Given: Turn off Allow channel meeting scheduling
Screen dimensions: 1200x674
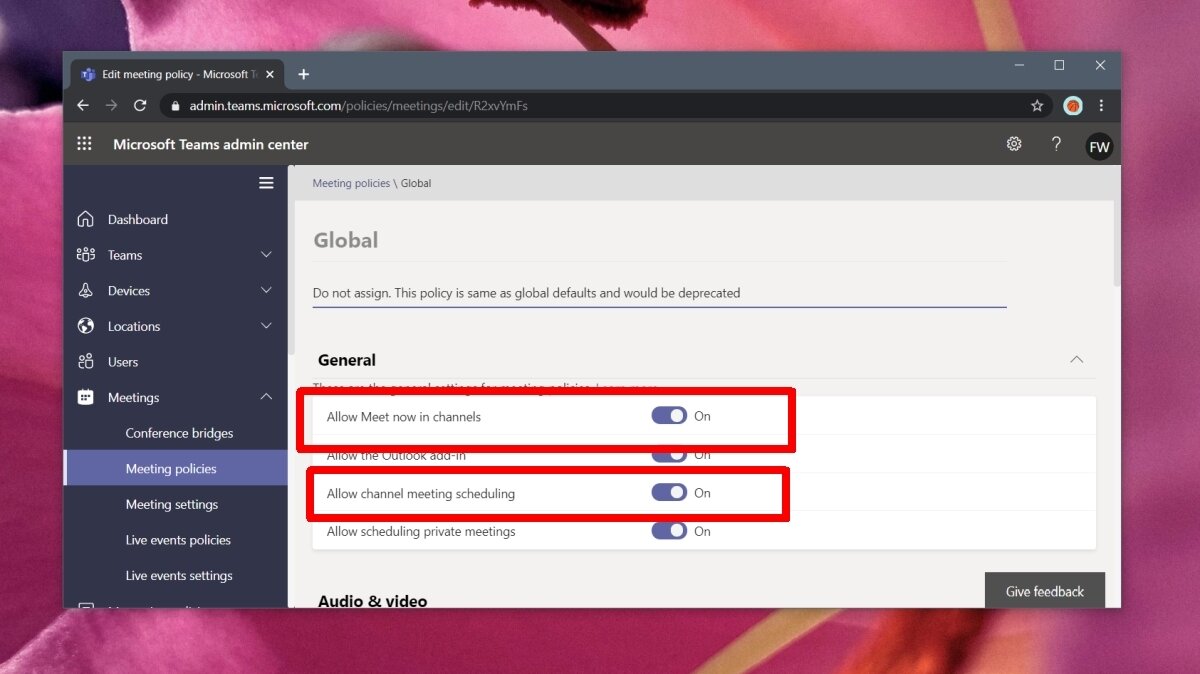Looking at the screenshot, I should point(669,493).
